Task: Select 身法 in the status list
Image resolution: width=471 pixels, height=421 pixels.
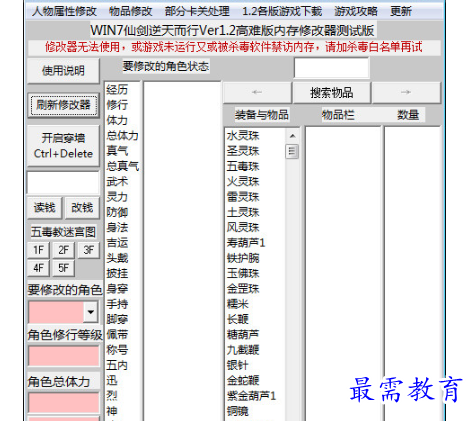Action: 117,228
